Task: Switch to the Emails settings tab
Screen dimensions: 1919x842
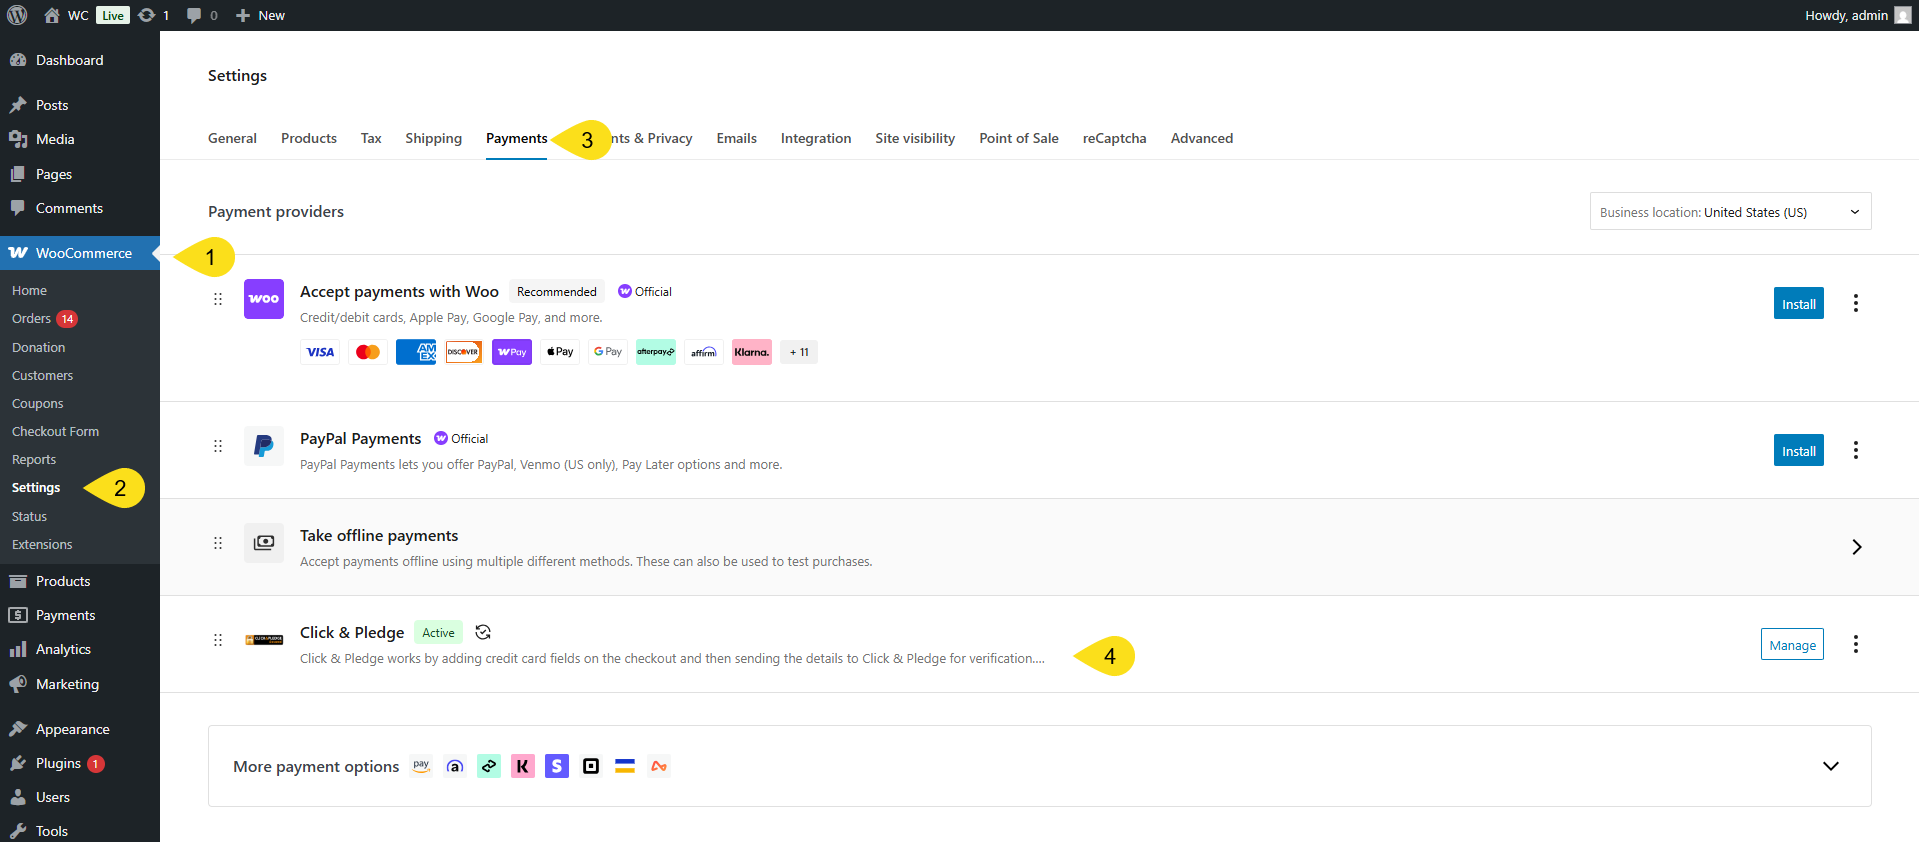Action: pos(736,138)
